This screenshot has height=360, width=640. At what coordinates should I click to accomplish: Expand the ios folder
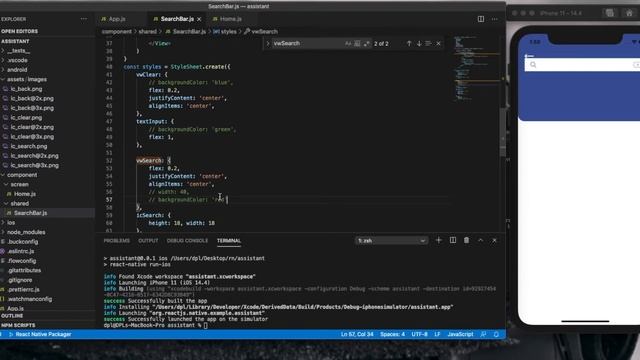click(11, 222)
